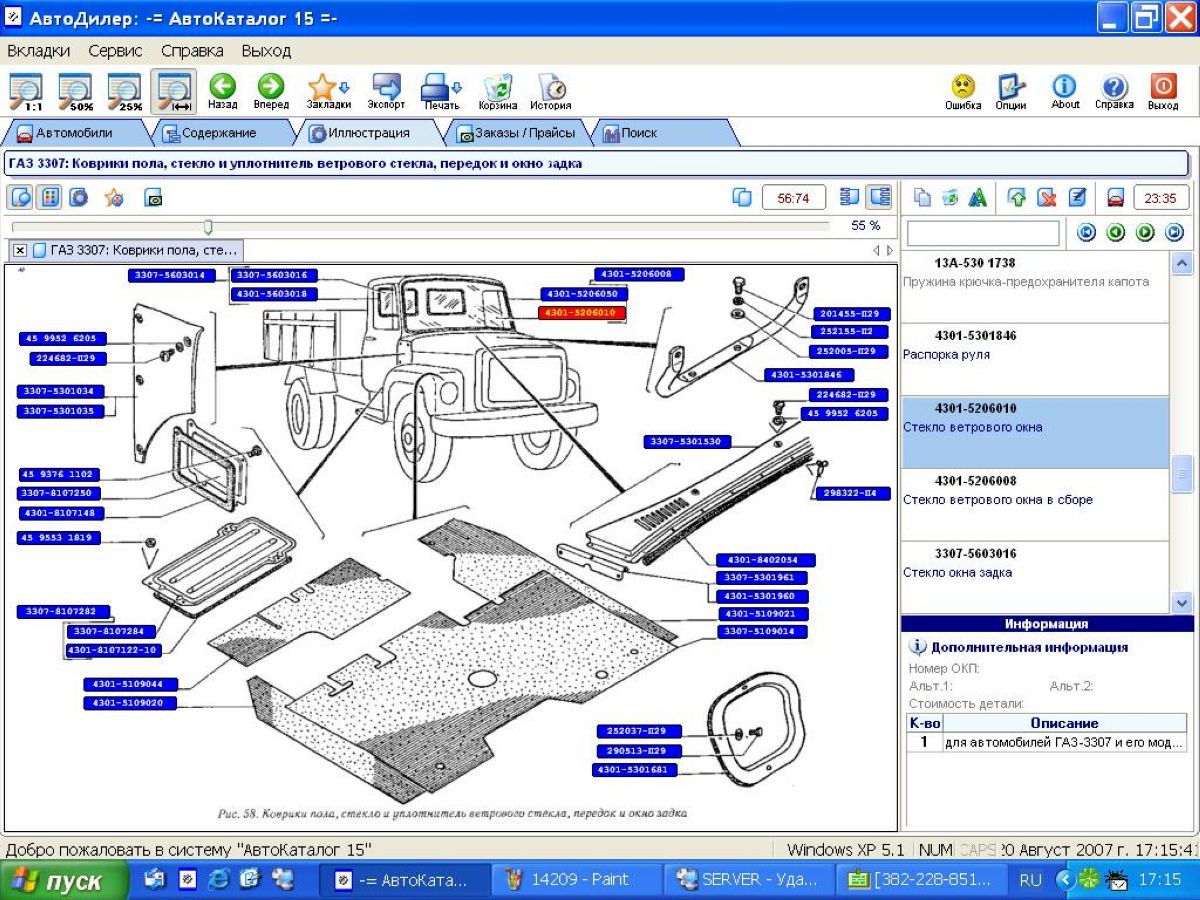This screenshot has height=900, width=1200.
Task: Click the red X delete icon in parts panel
Action: click(x=1046, y=198)
